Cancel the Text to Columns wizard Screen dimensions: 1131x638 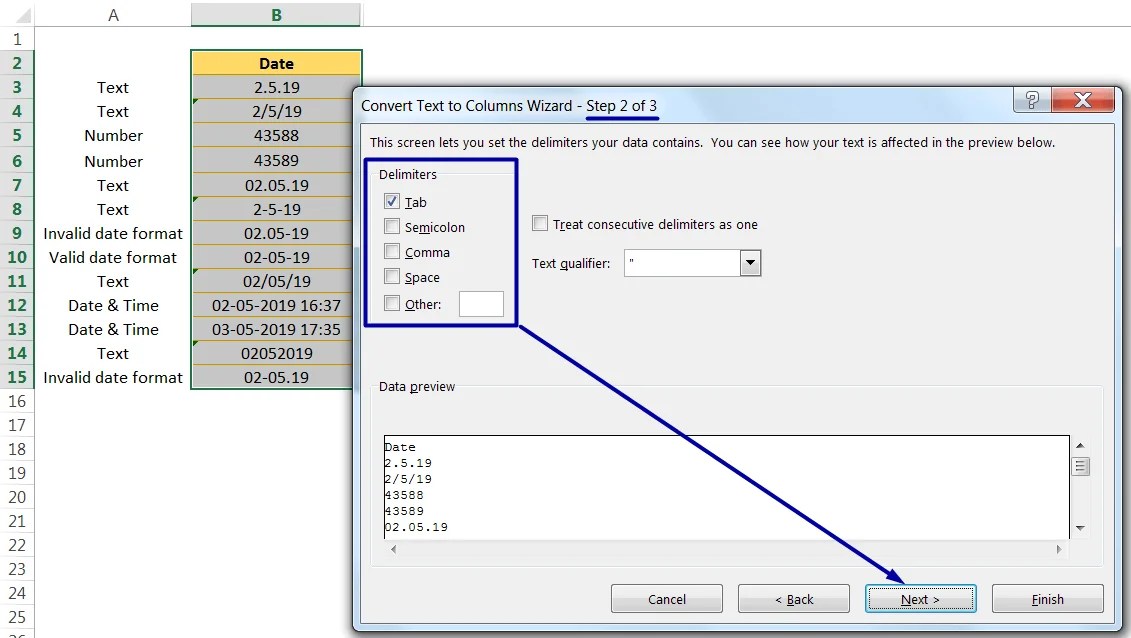point(666,598)
